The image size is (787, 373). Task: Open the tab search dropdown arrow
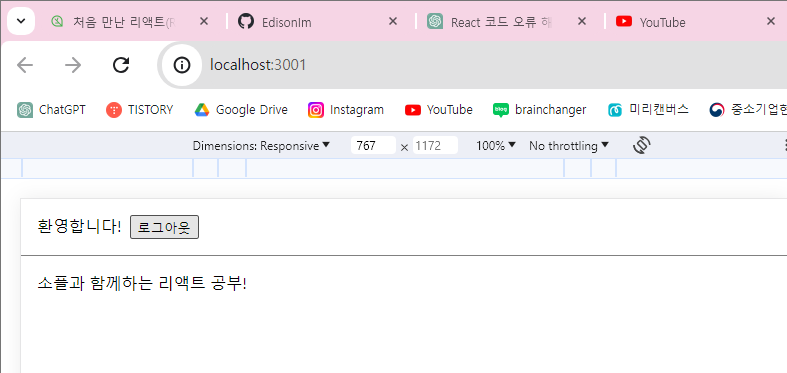[21, 21]
